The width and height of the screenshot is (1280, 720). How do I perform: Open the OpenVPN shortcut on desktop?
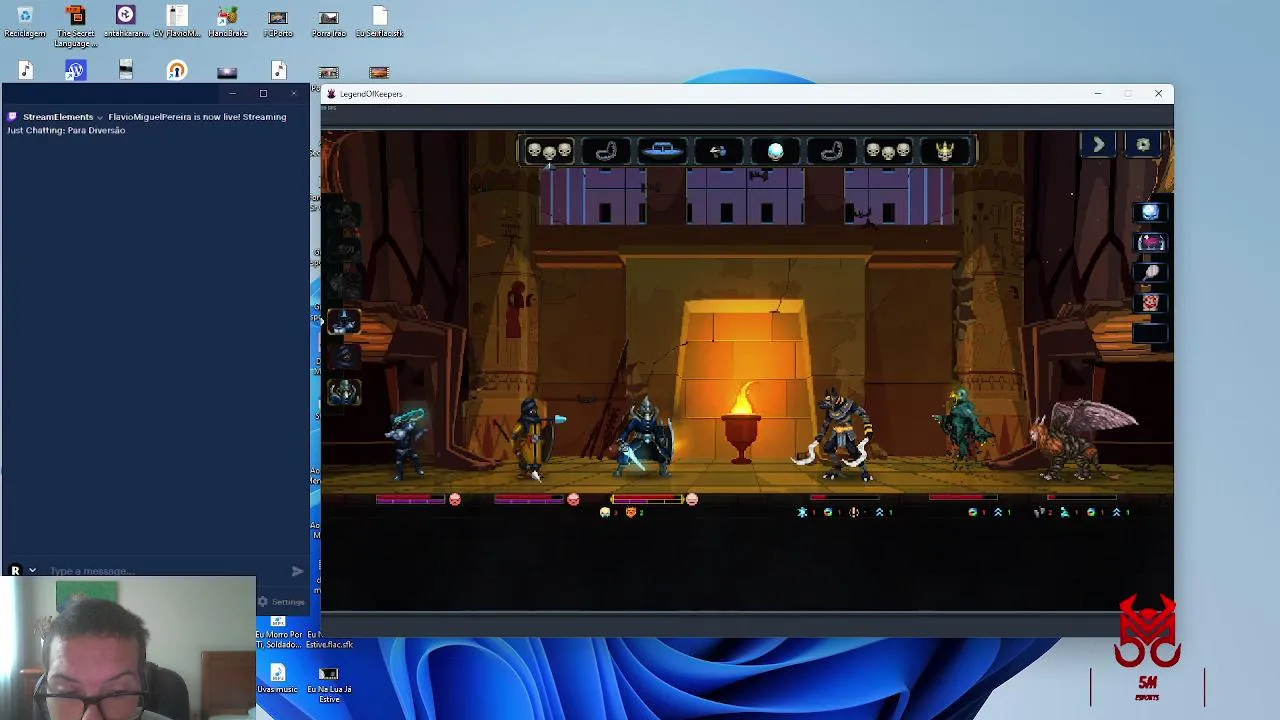176,70
